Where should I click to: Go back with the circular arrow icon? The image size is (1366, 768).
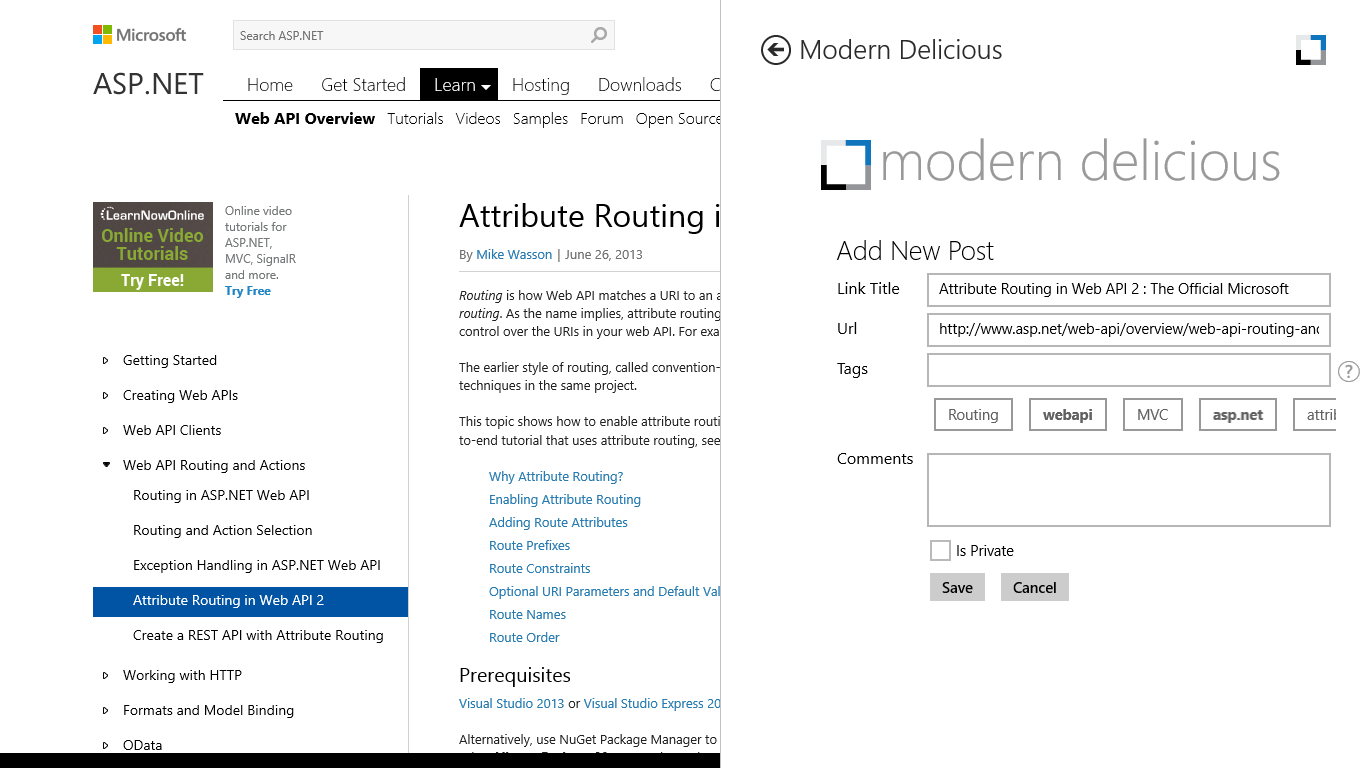coord(776,50)
